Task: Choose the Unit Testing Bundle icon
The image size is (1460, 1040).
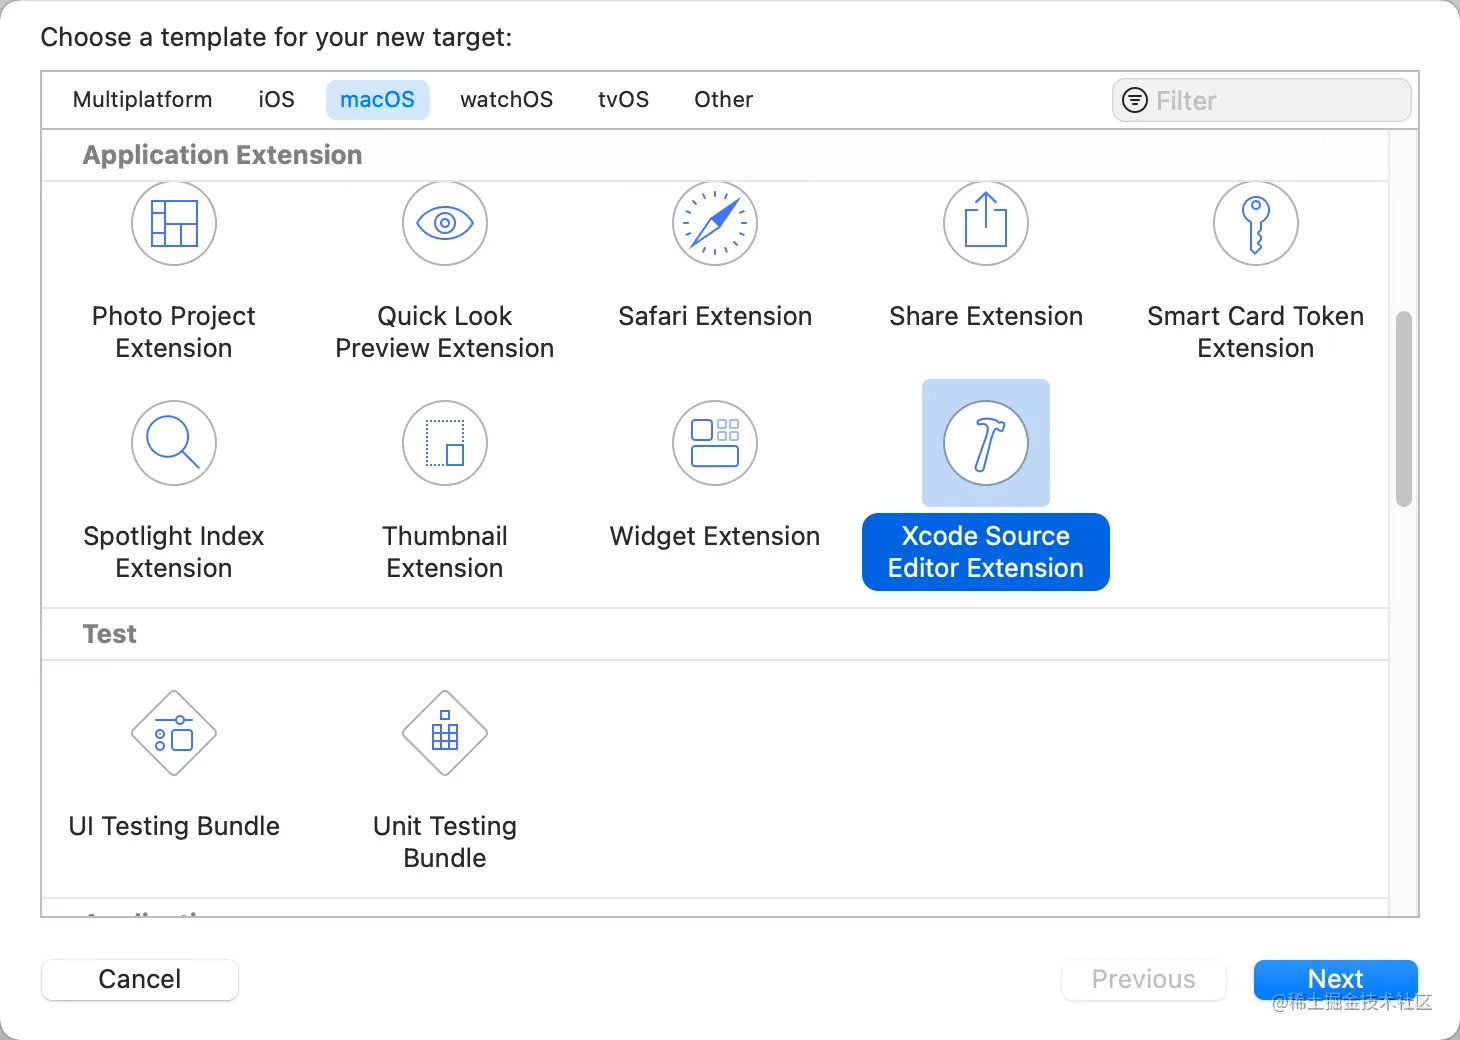Action: pos(445,733)
